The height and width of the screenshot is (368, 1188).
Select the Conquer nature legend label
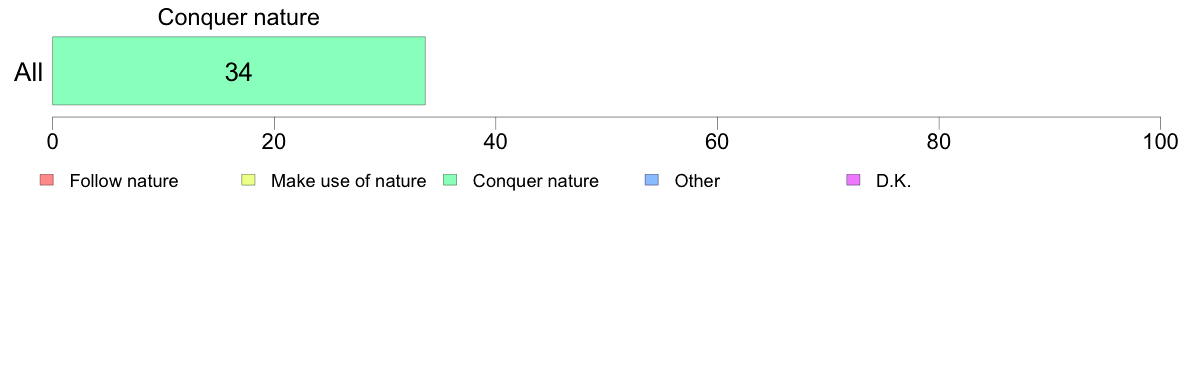tap(536, 181)
